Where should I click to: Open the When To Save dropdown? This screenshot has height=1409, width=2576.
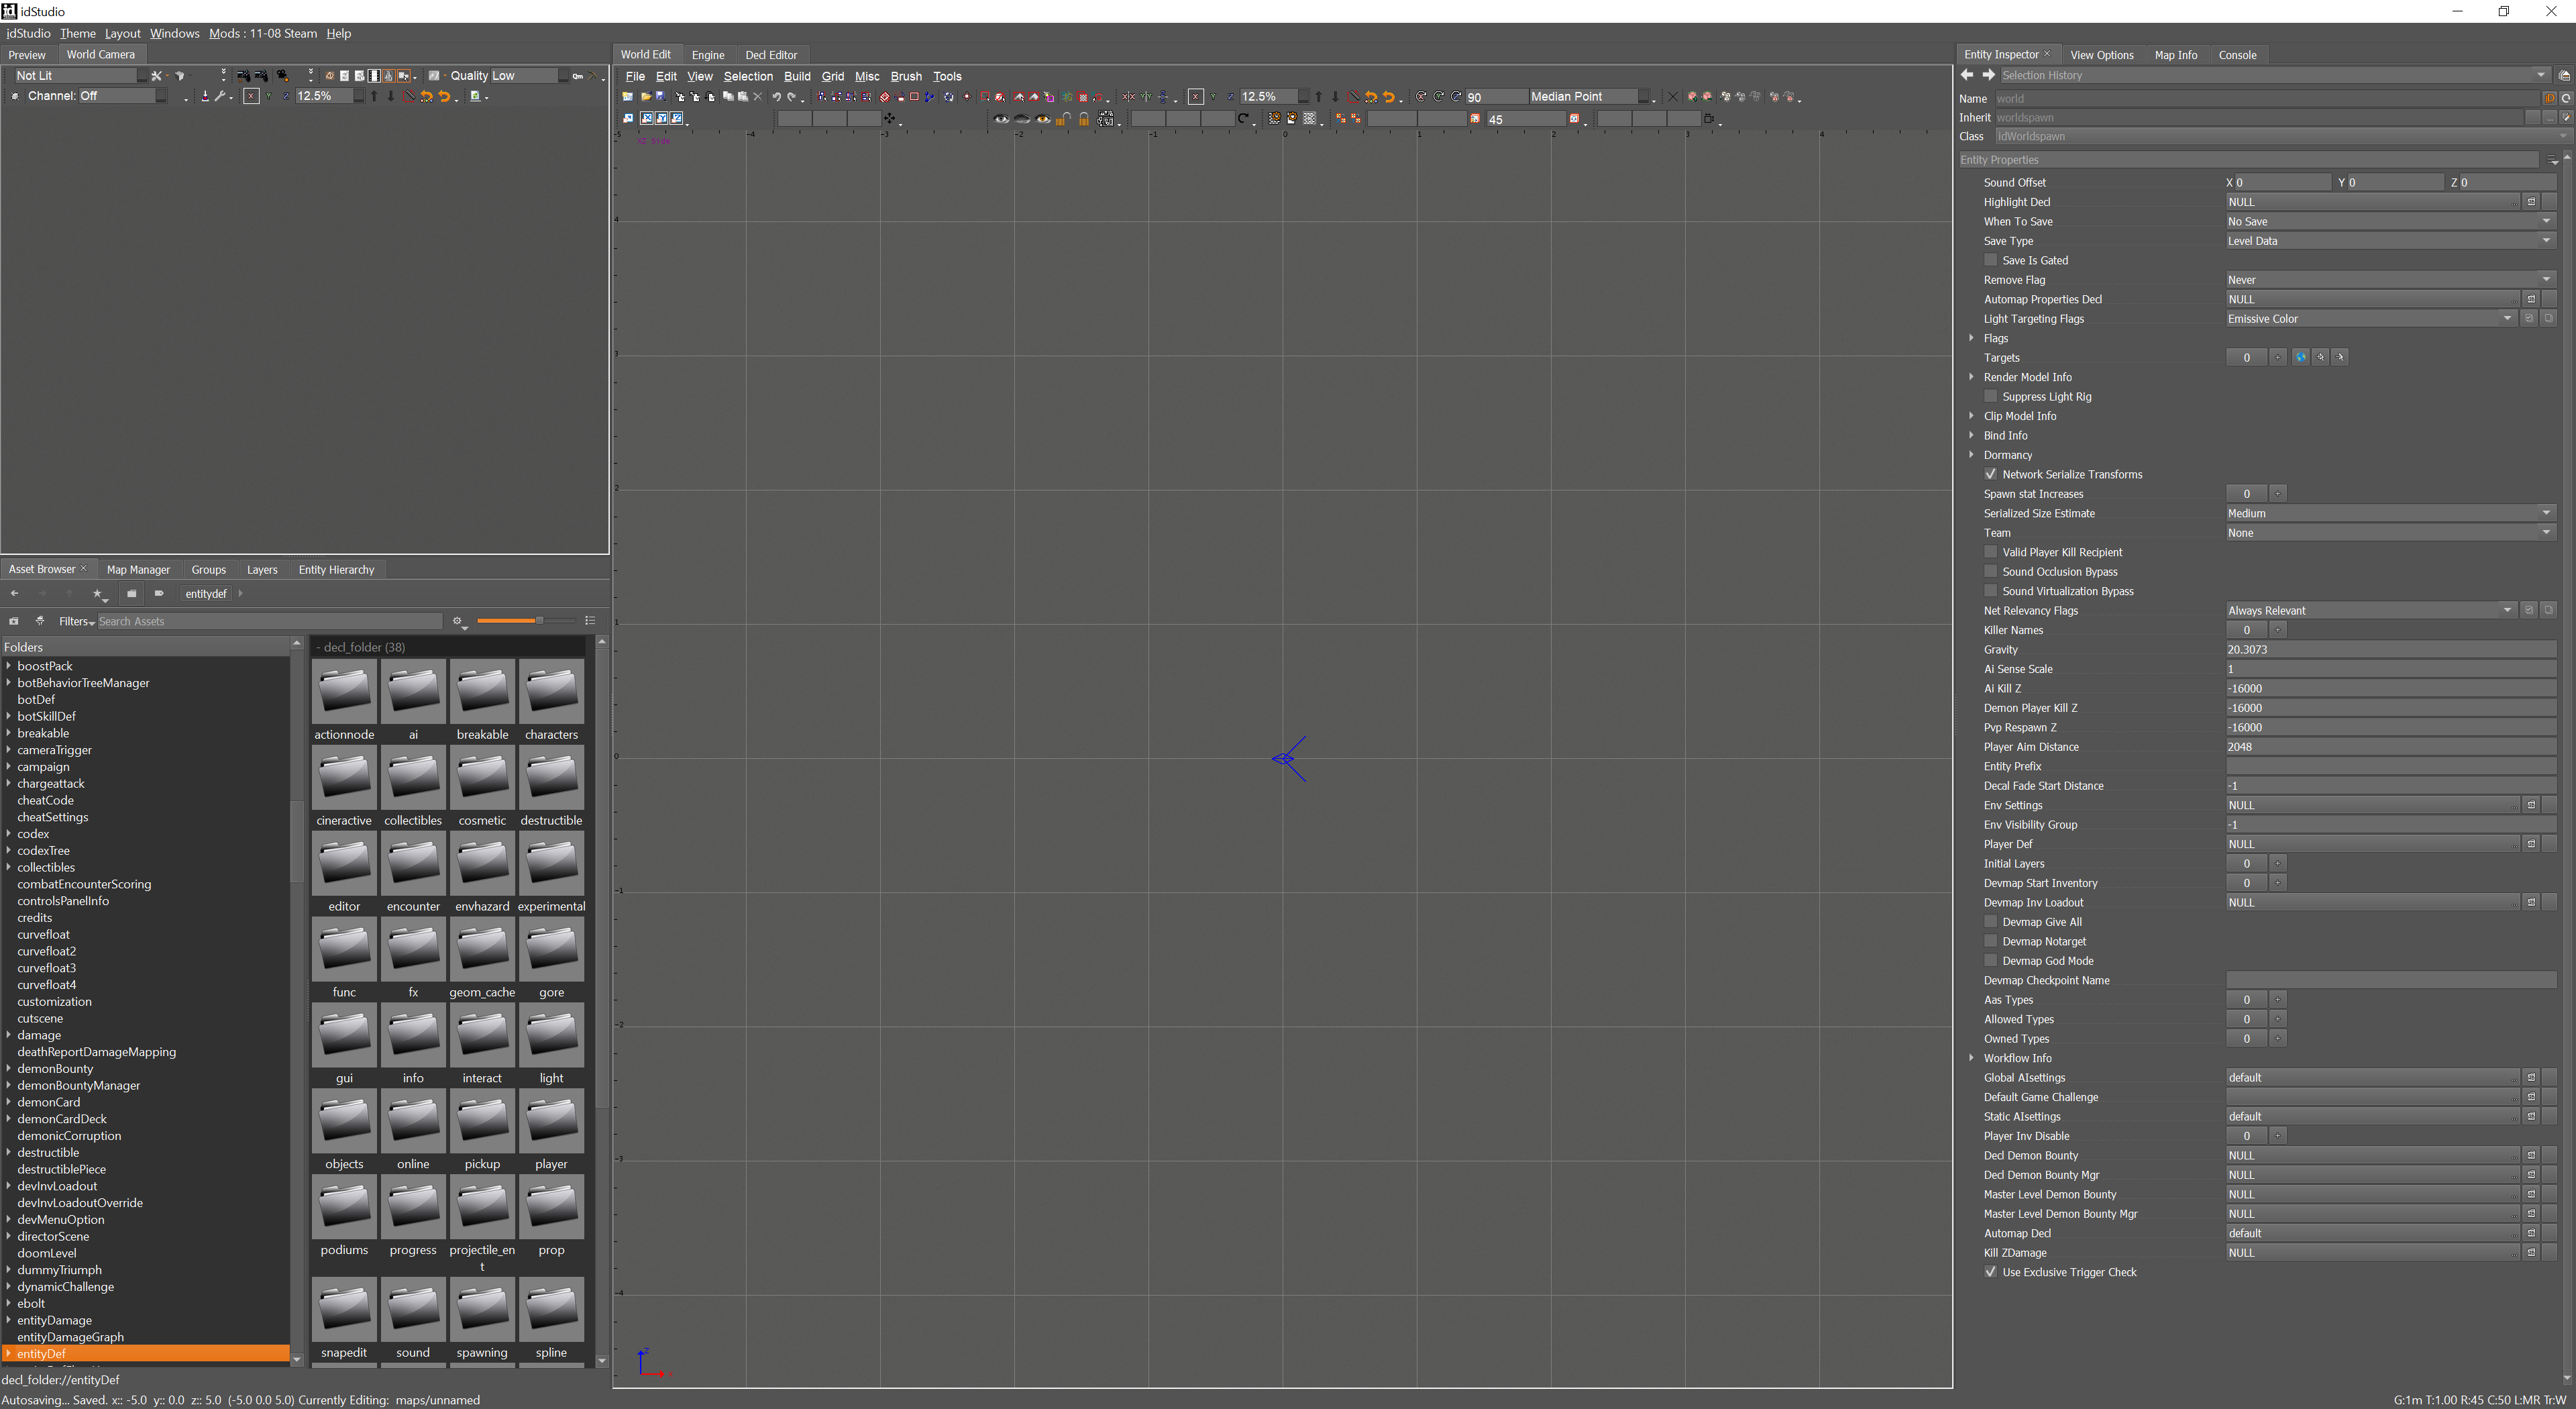tap(2390, 221)
